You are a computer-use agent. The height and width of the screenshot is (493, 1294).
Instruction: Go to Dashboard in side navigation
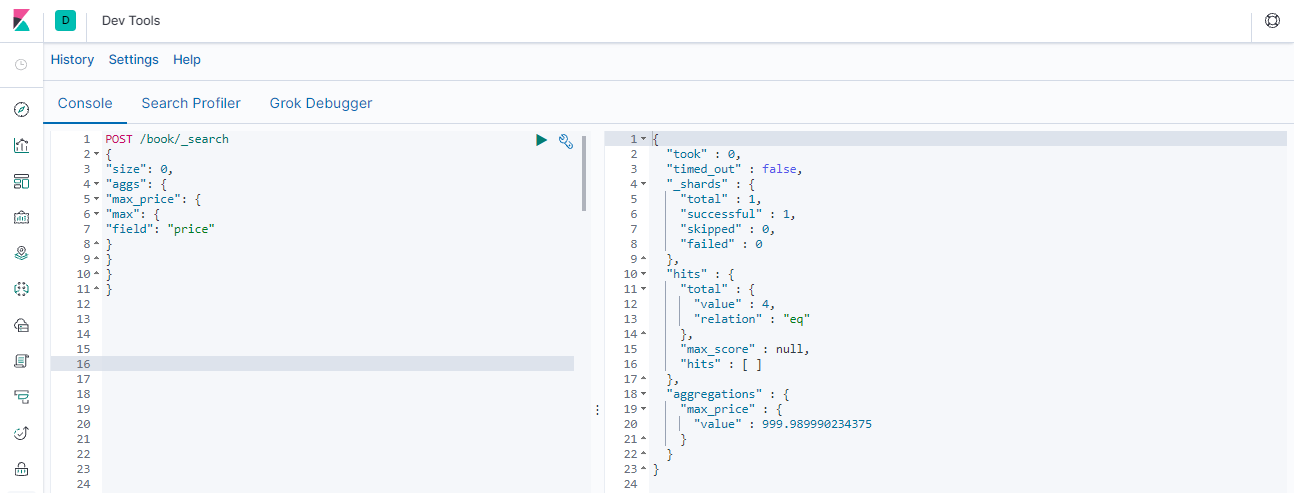pos(21,181)
